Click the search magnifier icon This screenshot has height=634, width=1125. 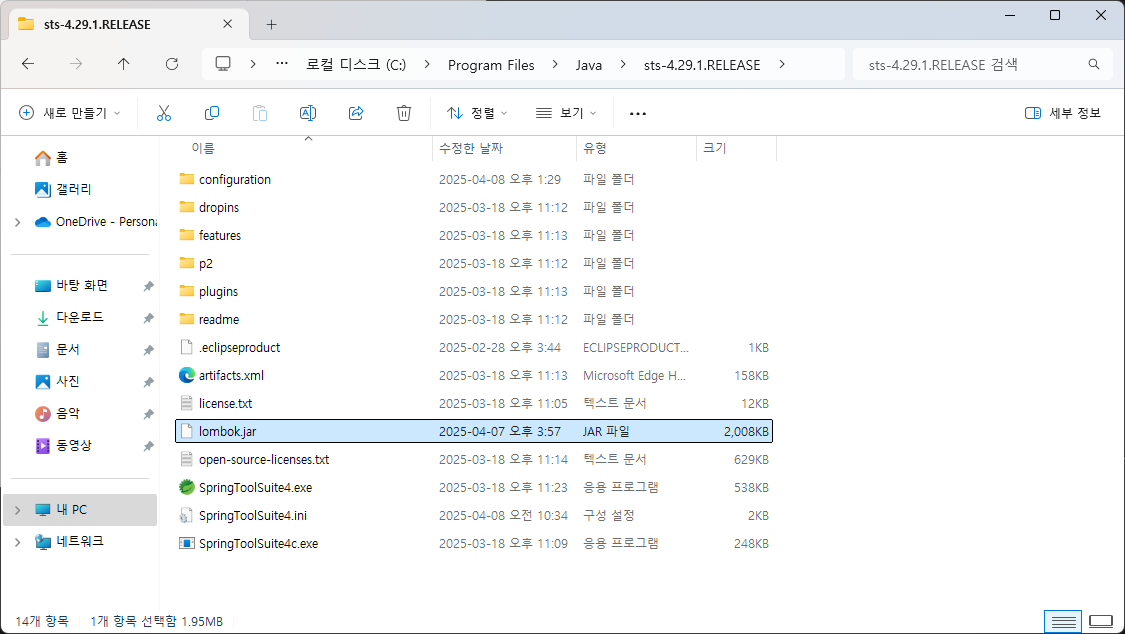[x=1093, y=64]
